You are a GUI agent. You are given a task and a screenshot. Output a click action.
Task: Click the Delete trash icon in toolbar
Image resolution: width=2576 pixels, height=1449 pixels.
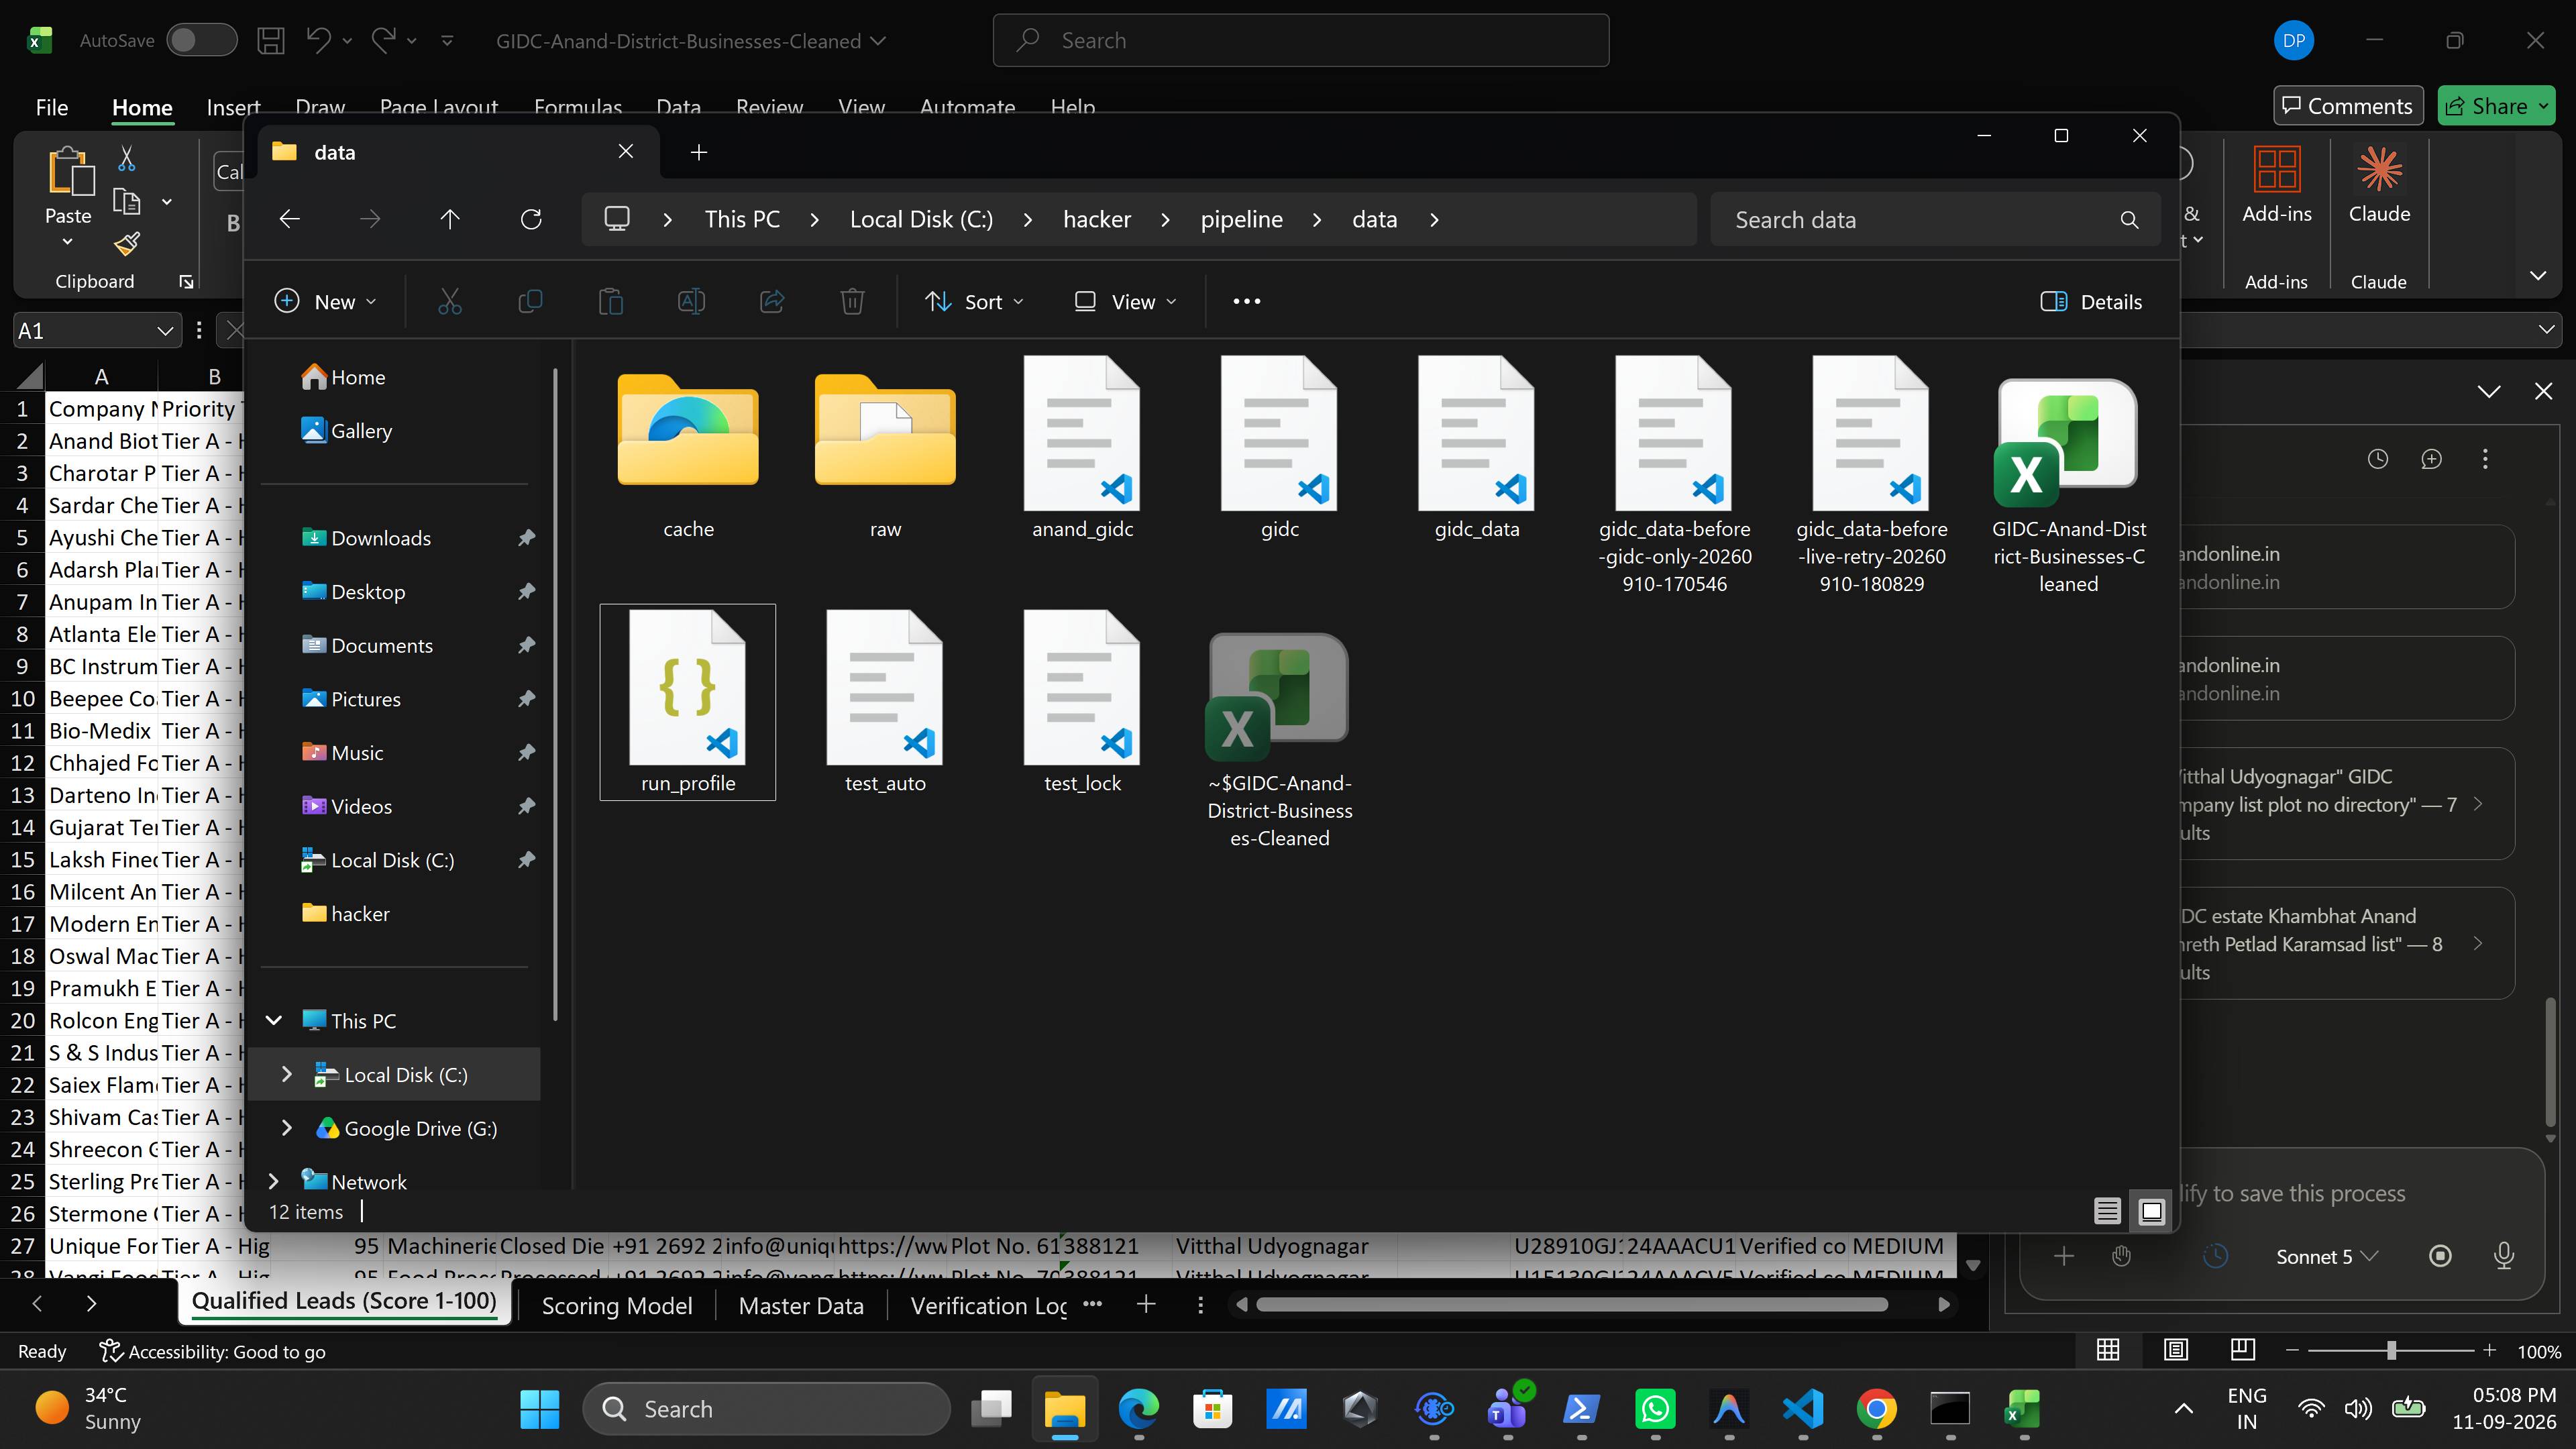pyautogui.click(x=852, y=301)
